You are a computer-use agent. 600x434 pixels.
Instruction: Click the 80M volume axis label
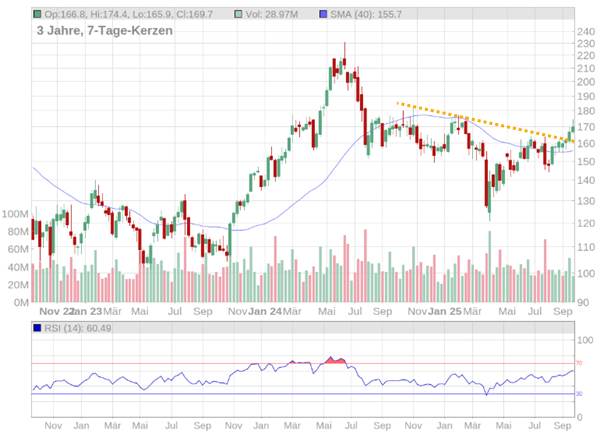point(18,232)
